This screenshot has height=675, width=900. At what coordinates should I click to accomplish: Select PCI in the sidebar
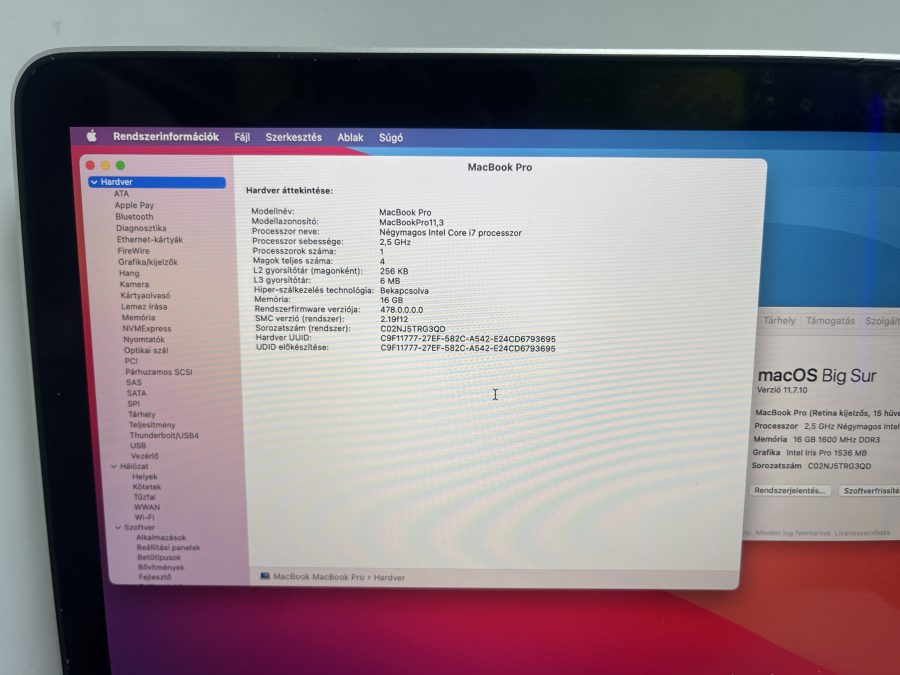tap(131, 361)
